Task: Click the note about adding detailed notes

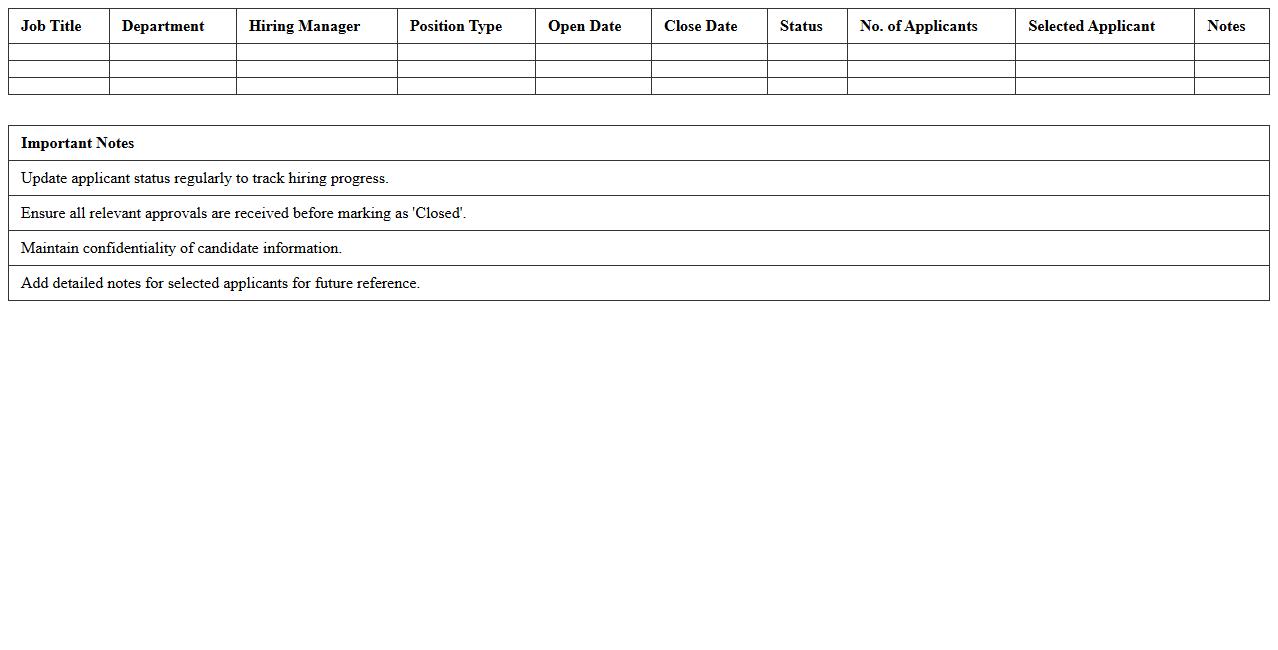Action: pos(220,283)
